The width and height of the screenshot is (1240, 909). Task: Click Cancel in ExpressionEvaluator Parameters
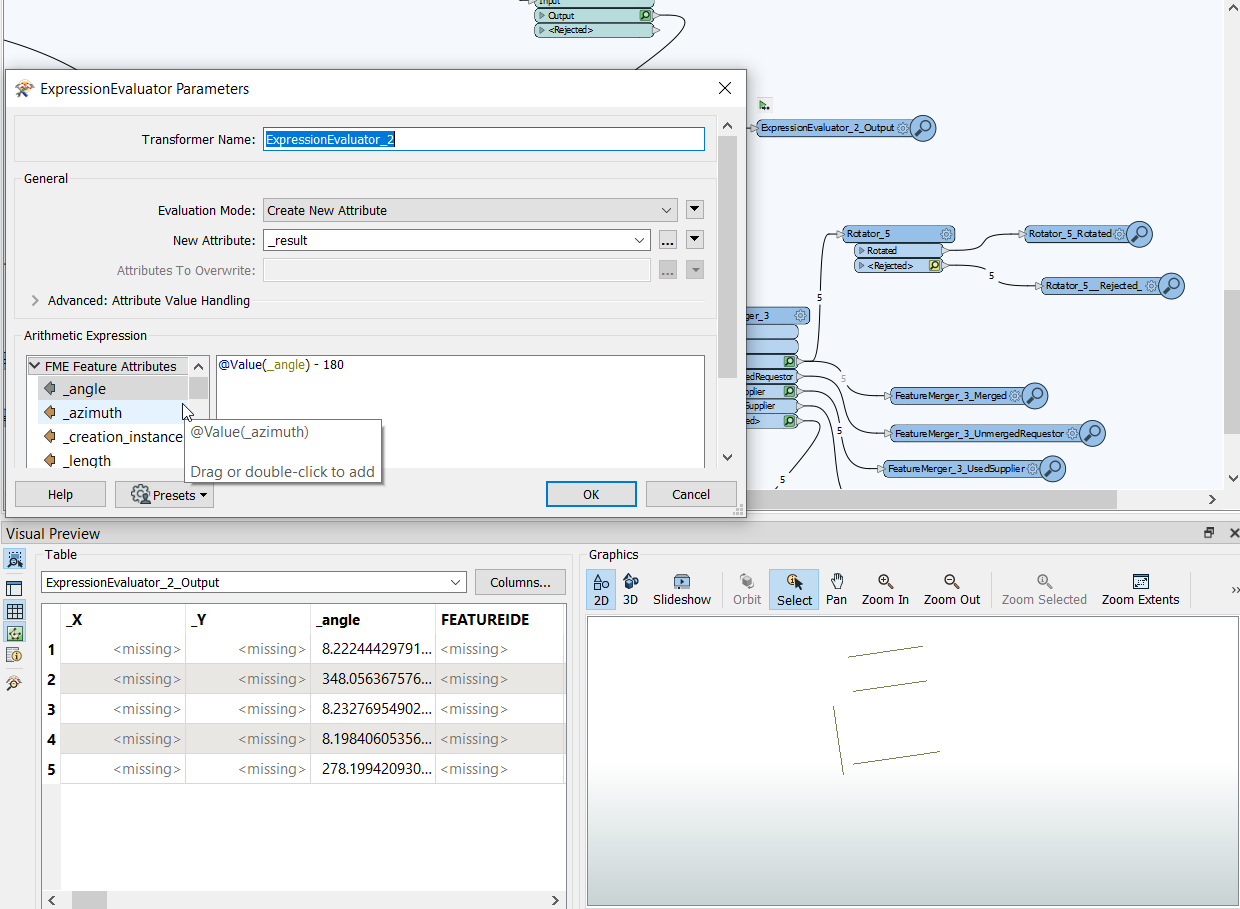691,494
